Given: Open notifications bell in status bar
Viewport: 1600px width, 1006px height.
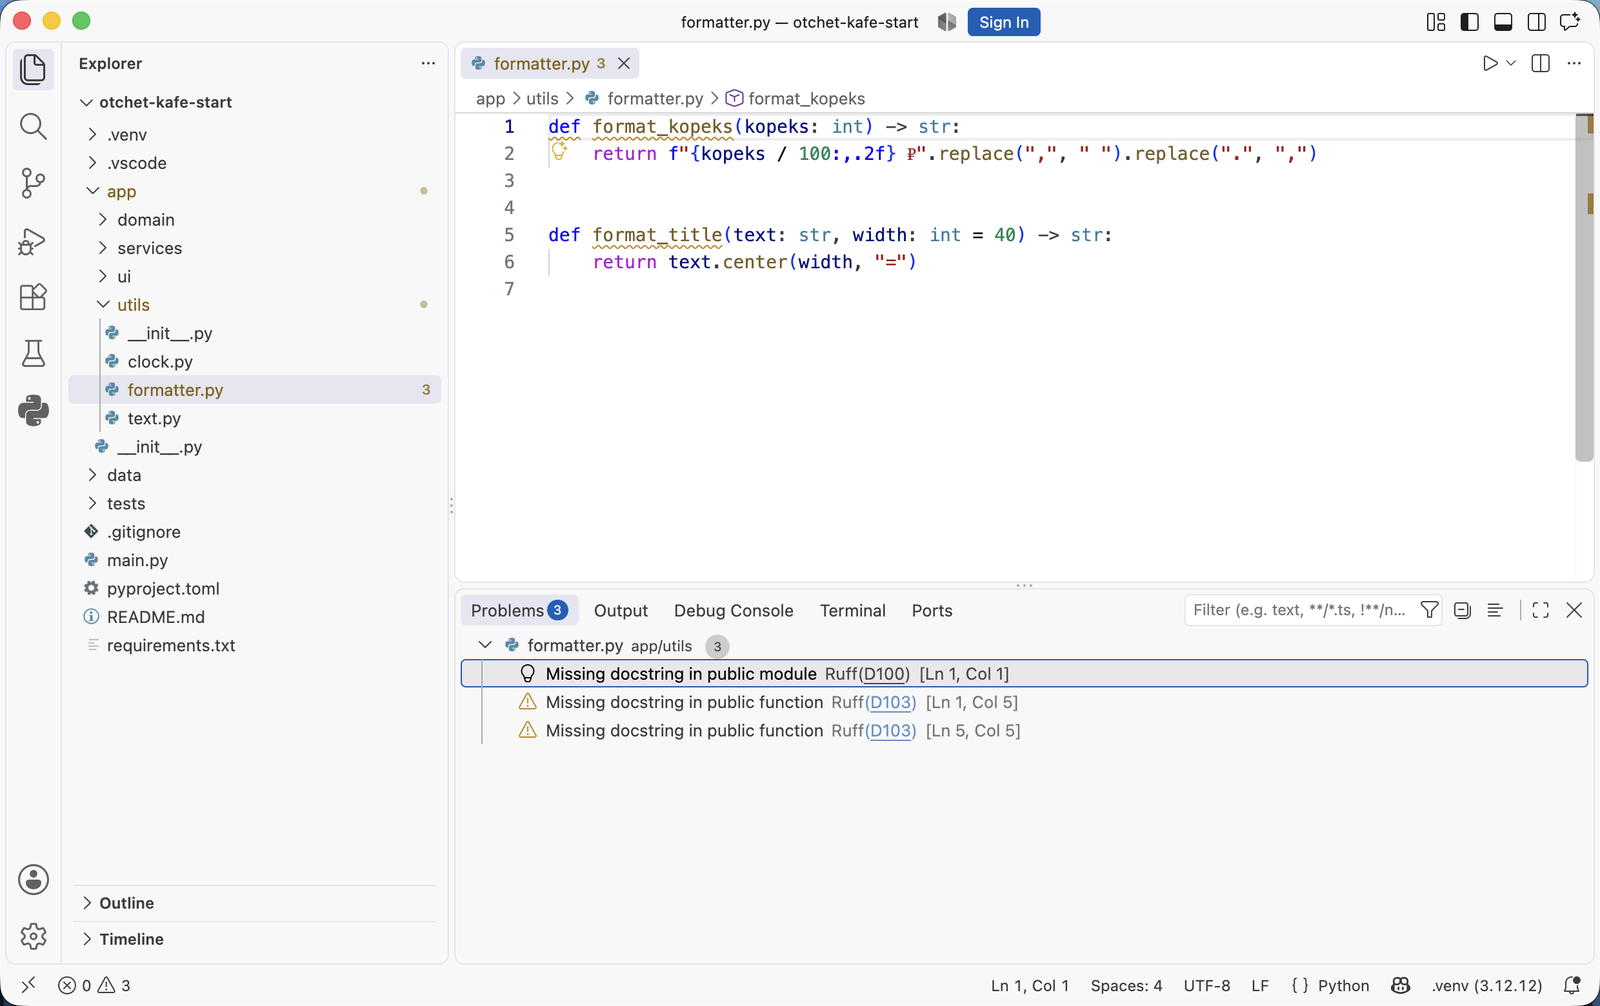Looking at the screenshot, I should click(1572, 985).
